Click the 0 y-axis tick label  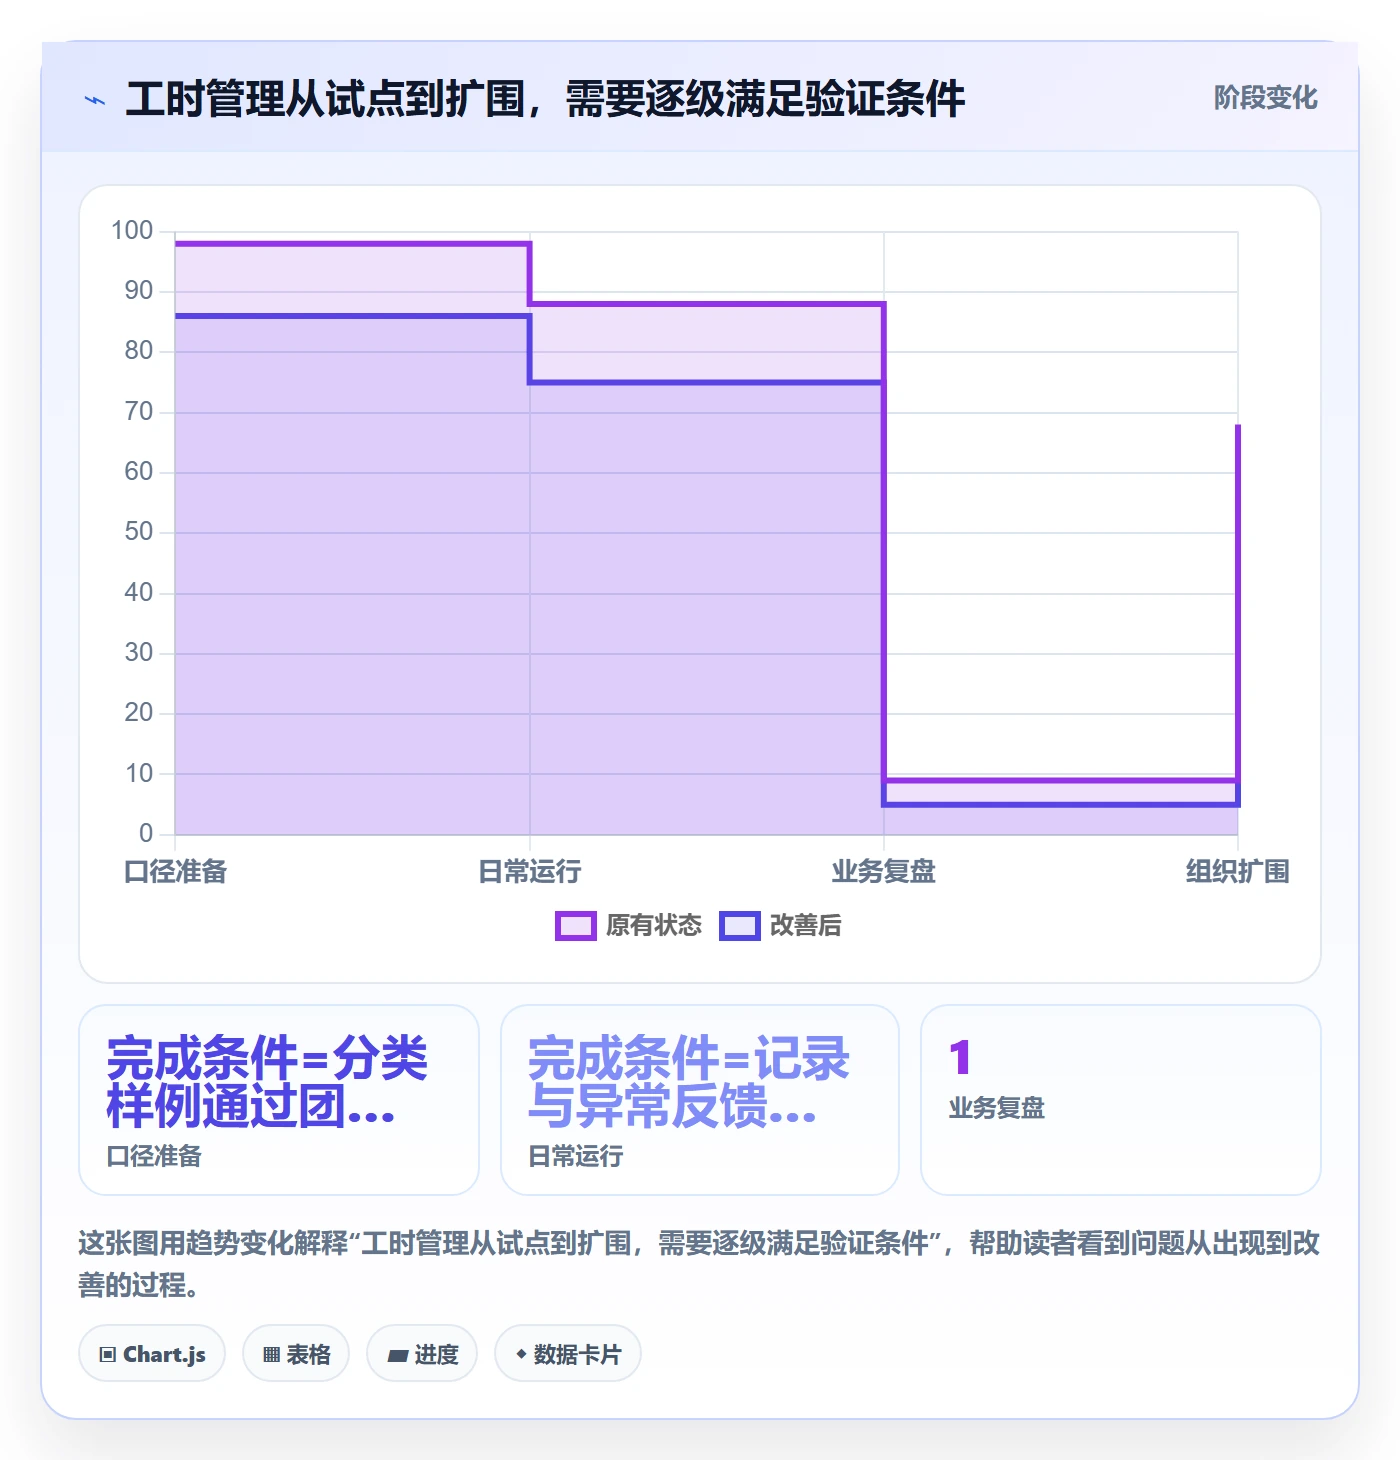(x=146, y=833)
